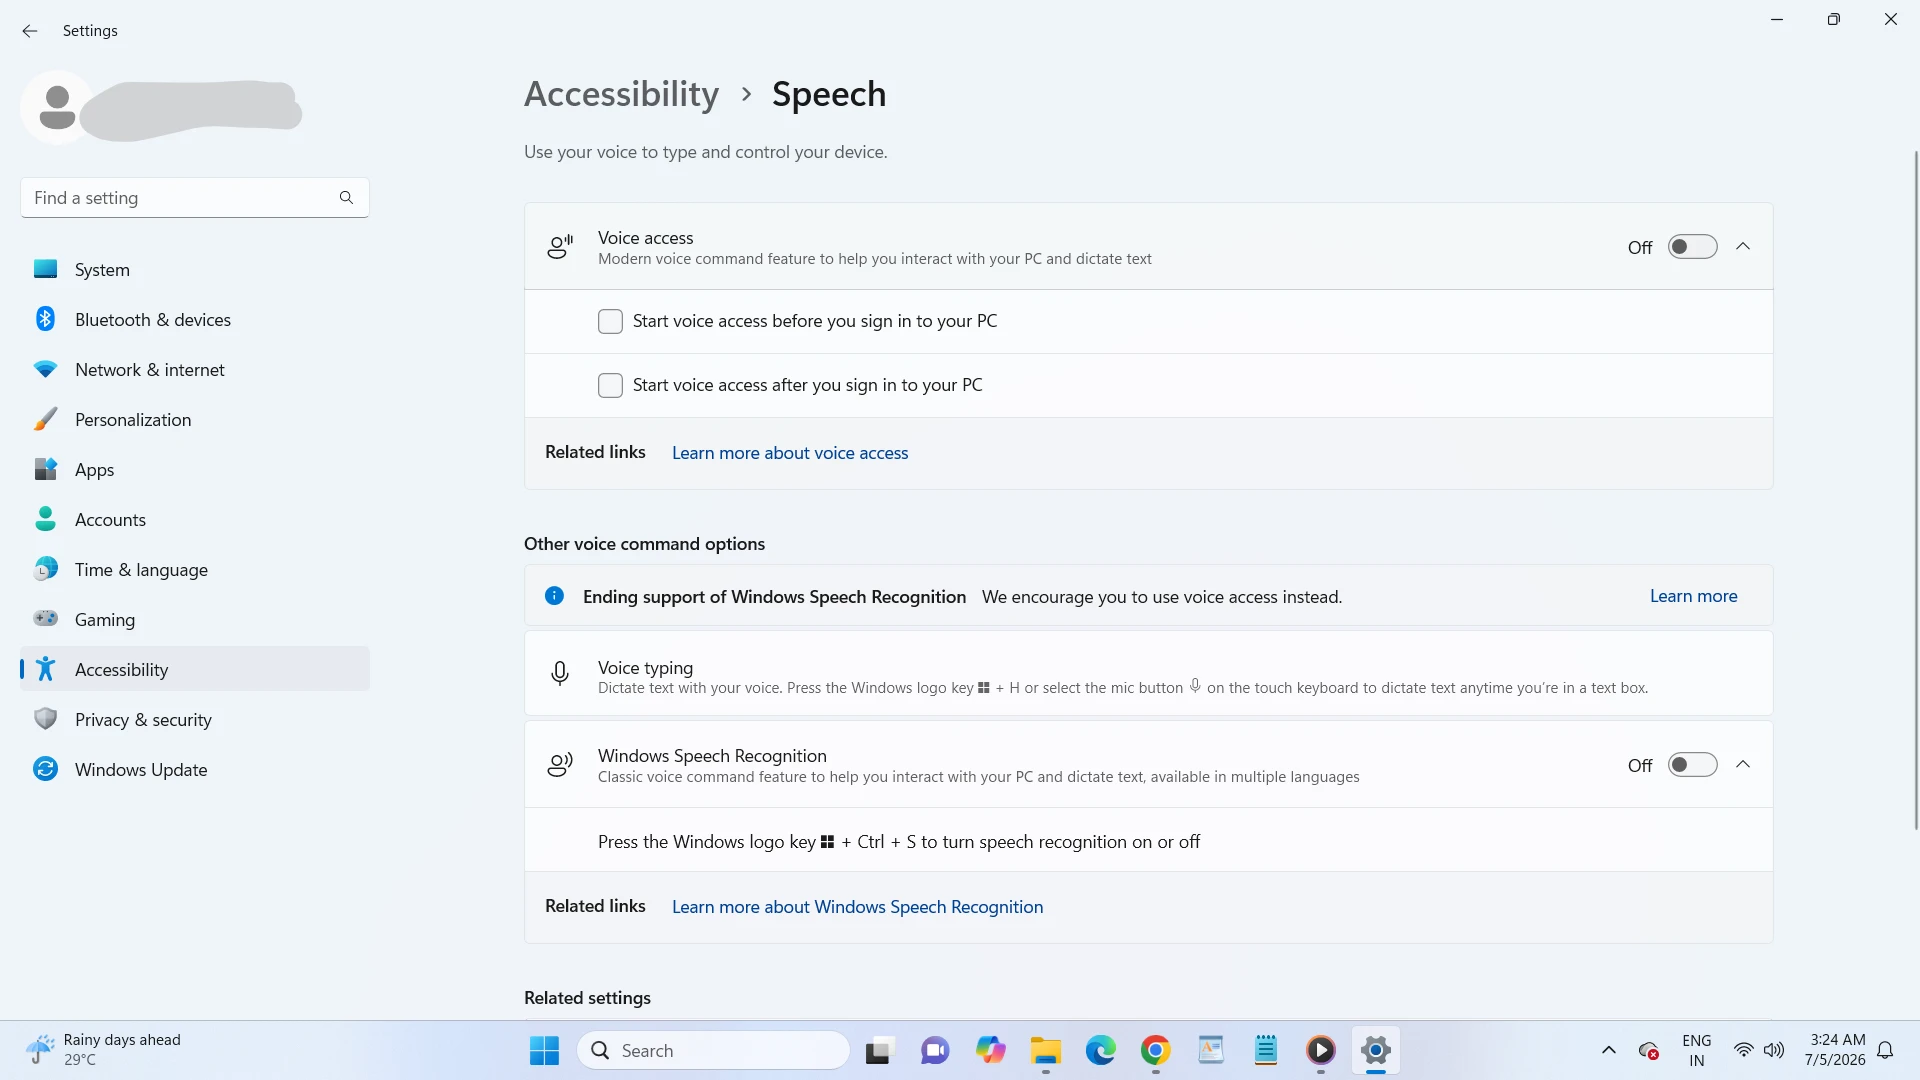
Task: Open the Notepad icon on the taskbar
Action: [1266, 1050]
